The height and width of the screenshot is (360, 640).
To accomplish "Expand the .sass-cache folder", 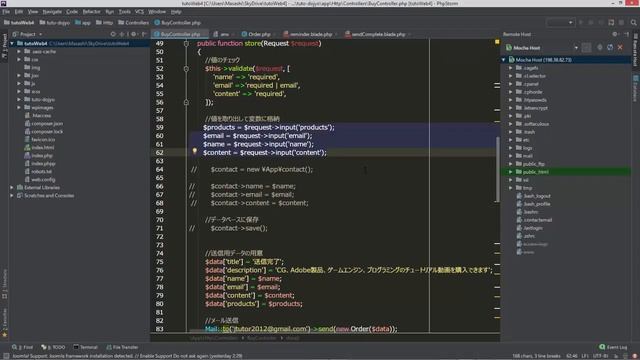I will coord(19,51).
